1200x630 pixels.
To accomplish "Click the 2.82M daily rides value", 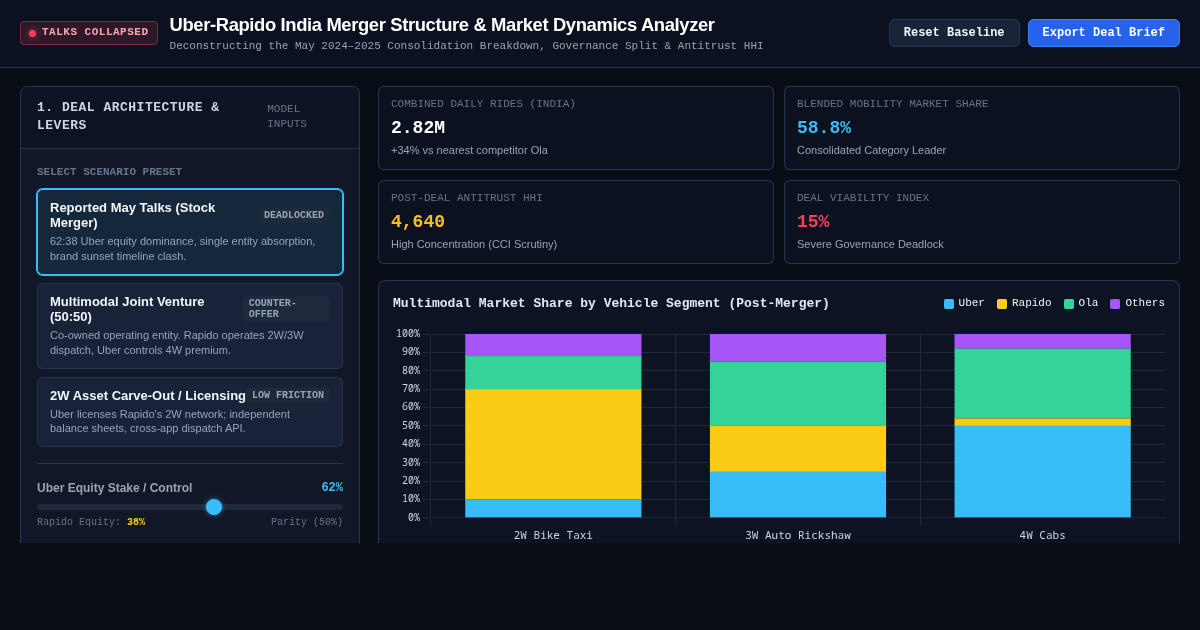I will pos(418,128).
